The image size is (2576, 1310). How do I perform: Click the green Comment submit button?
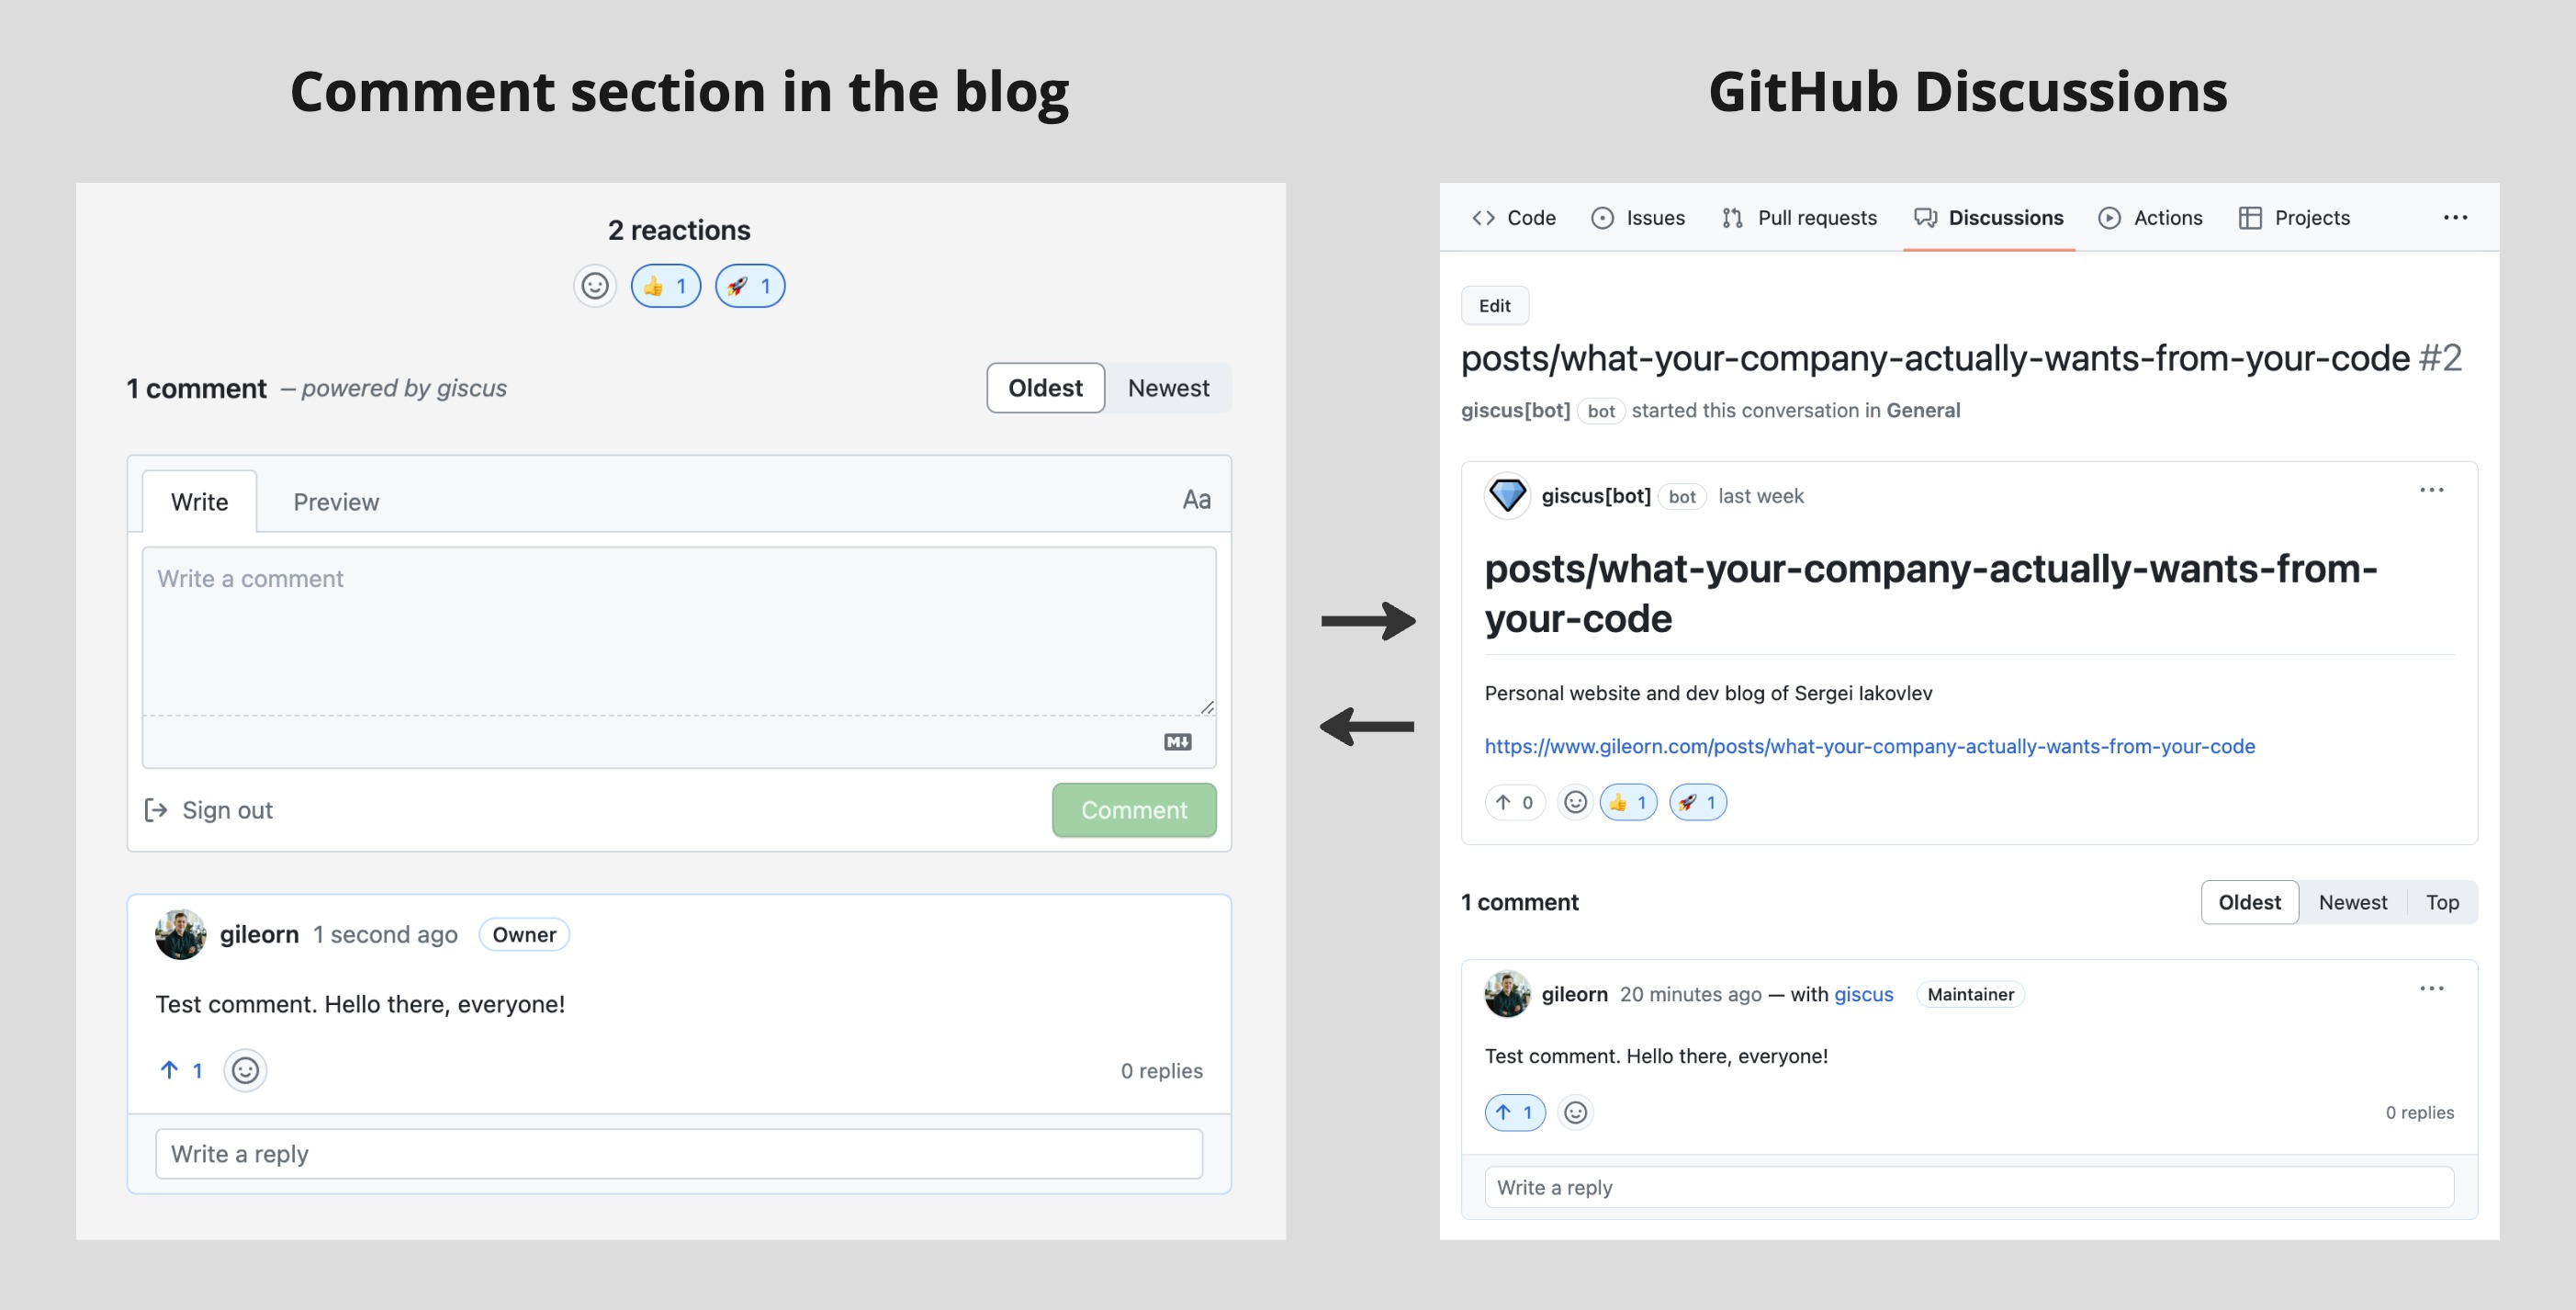[x=1133, y=808]
